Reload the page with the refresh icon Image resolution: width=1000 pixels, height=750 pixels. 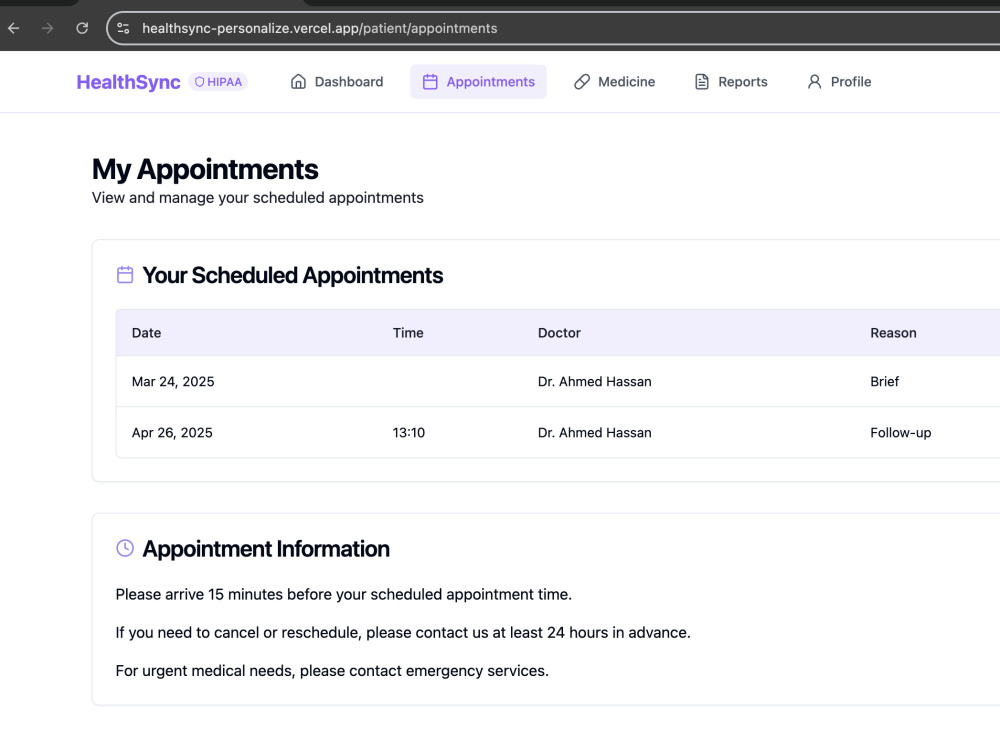(82, 28)
